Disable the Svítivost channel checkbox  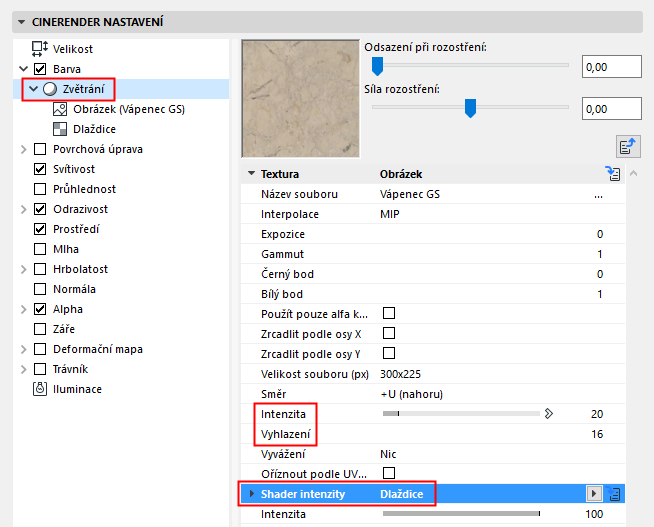click(40, 169)
